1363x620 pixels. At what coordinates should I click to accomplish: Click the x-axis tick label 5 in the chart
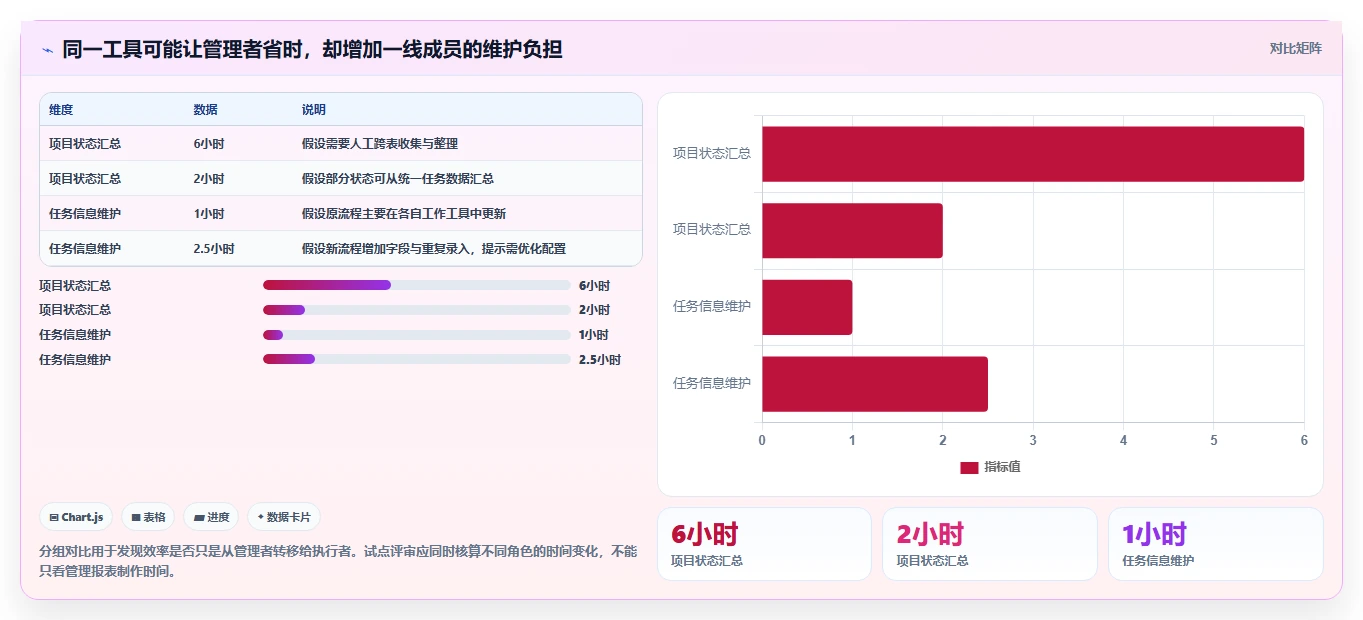tap(1214, 441)
